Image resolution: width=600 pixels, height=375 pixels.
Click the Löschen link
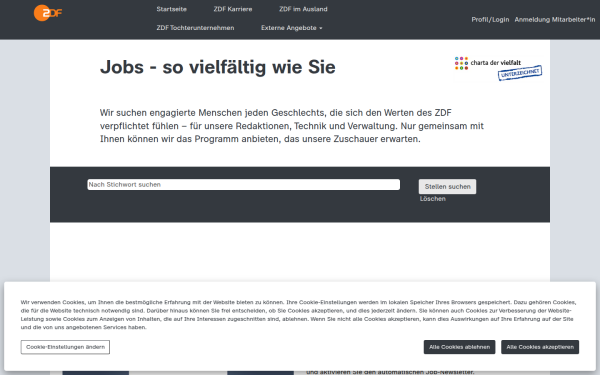click(x=432, y=199)
